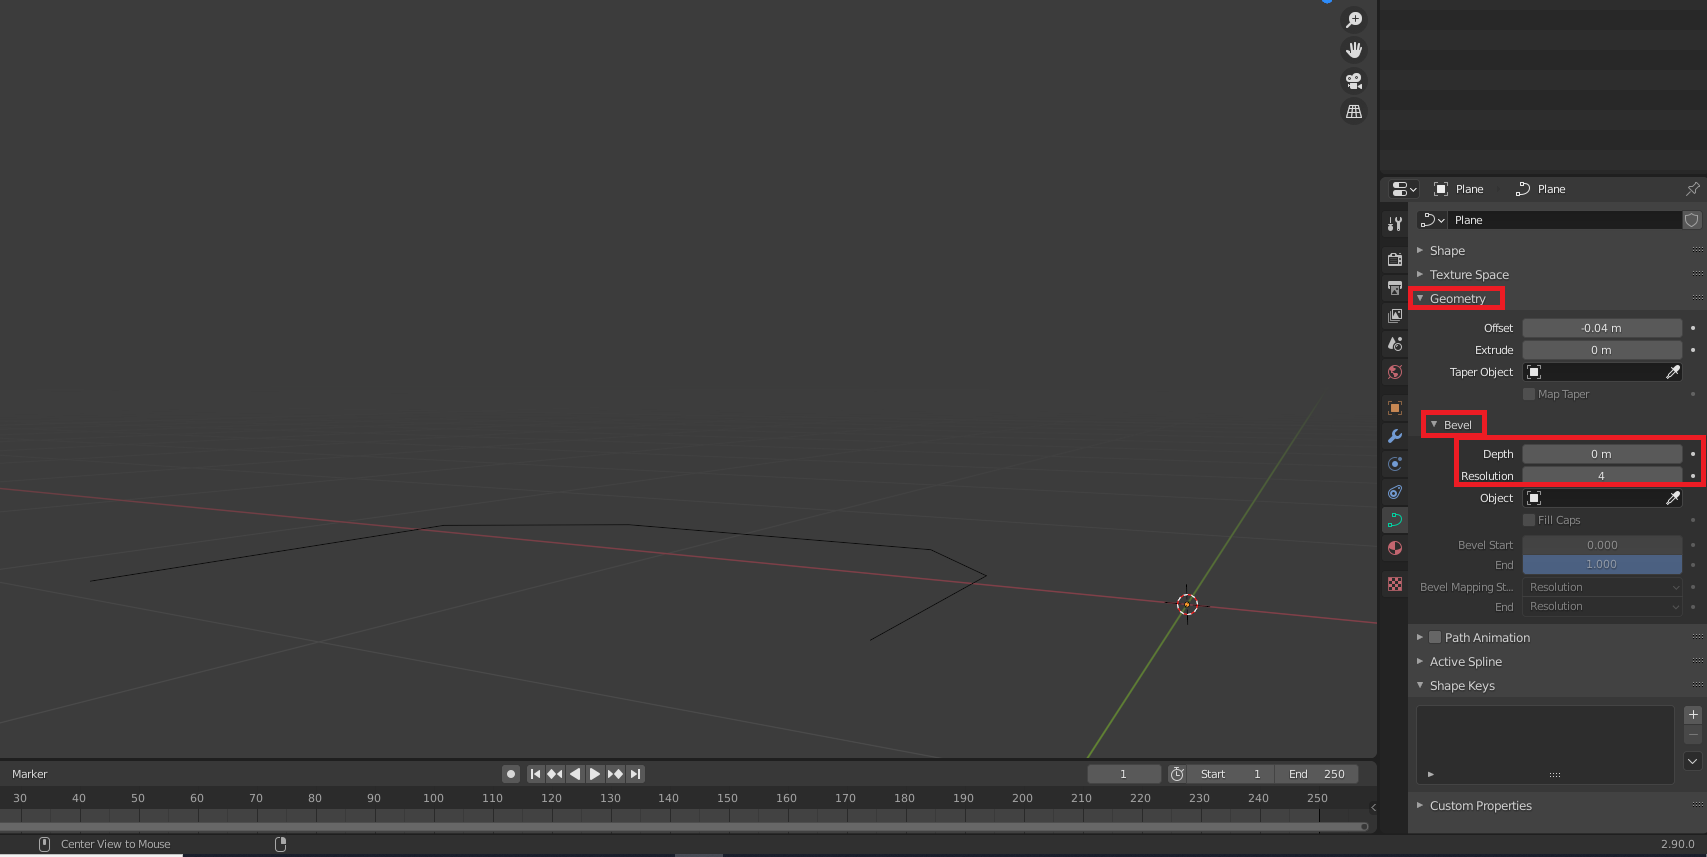This screenshot has height=857, width=1707.
Task: Jump to the previous keyframe
Action: point(555,774)
